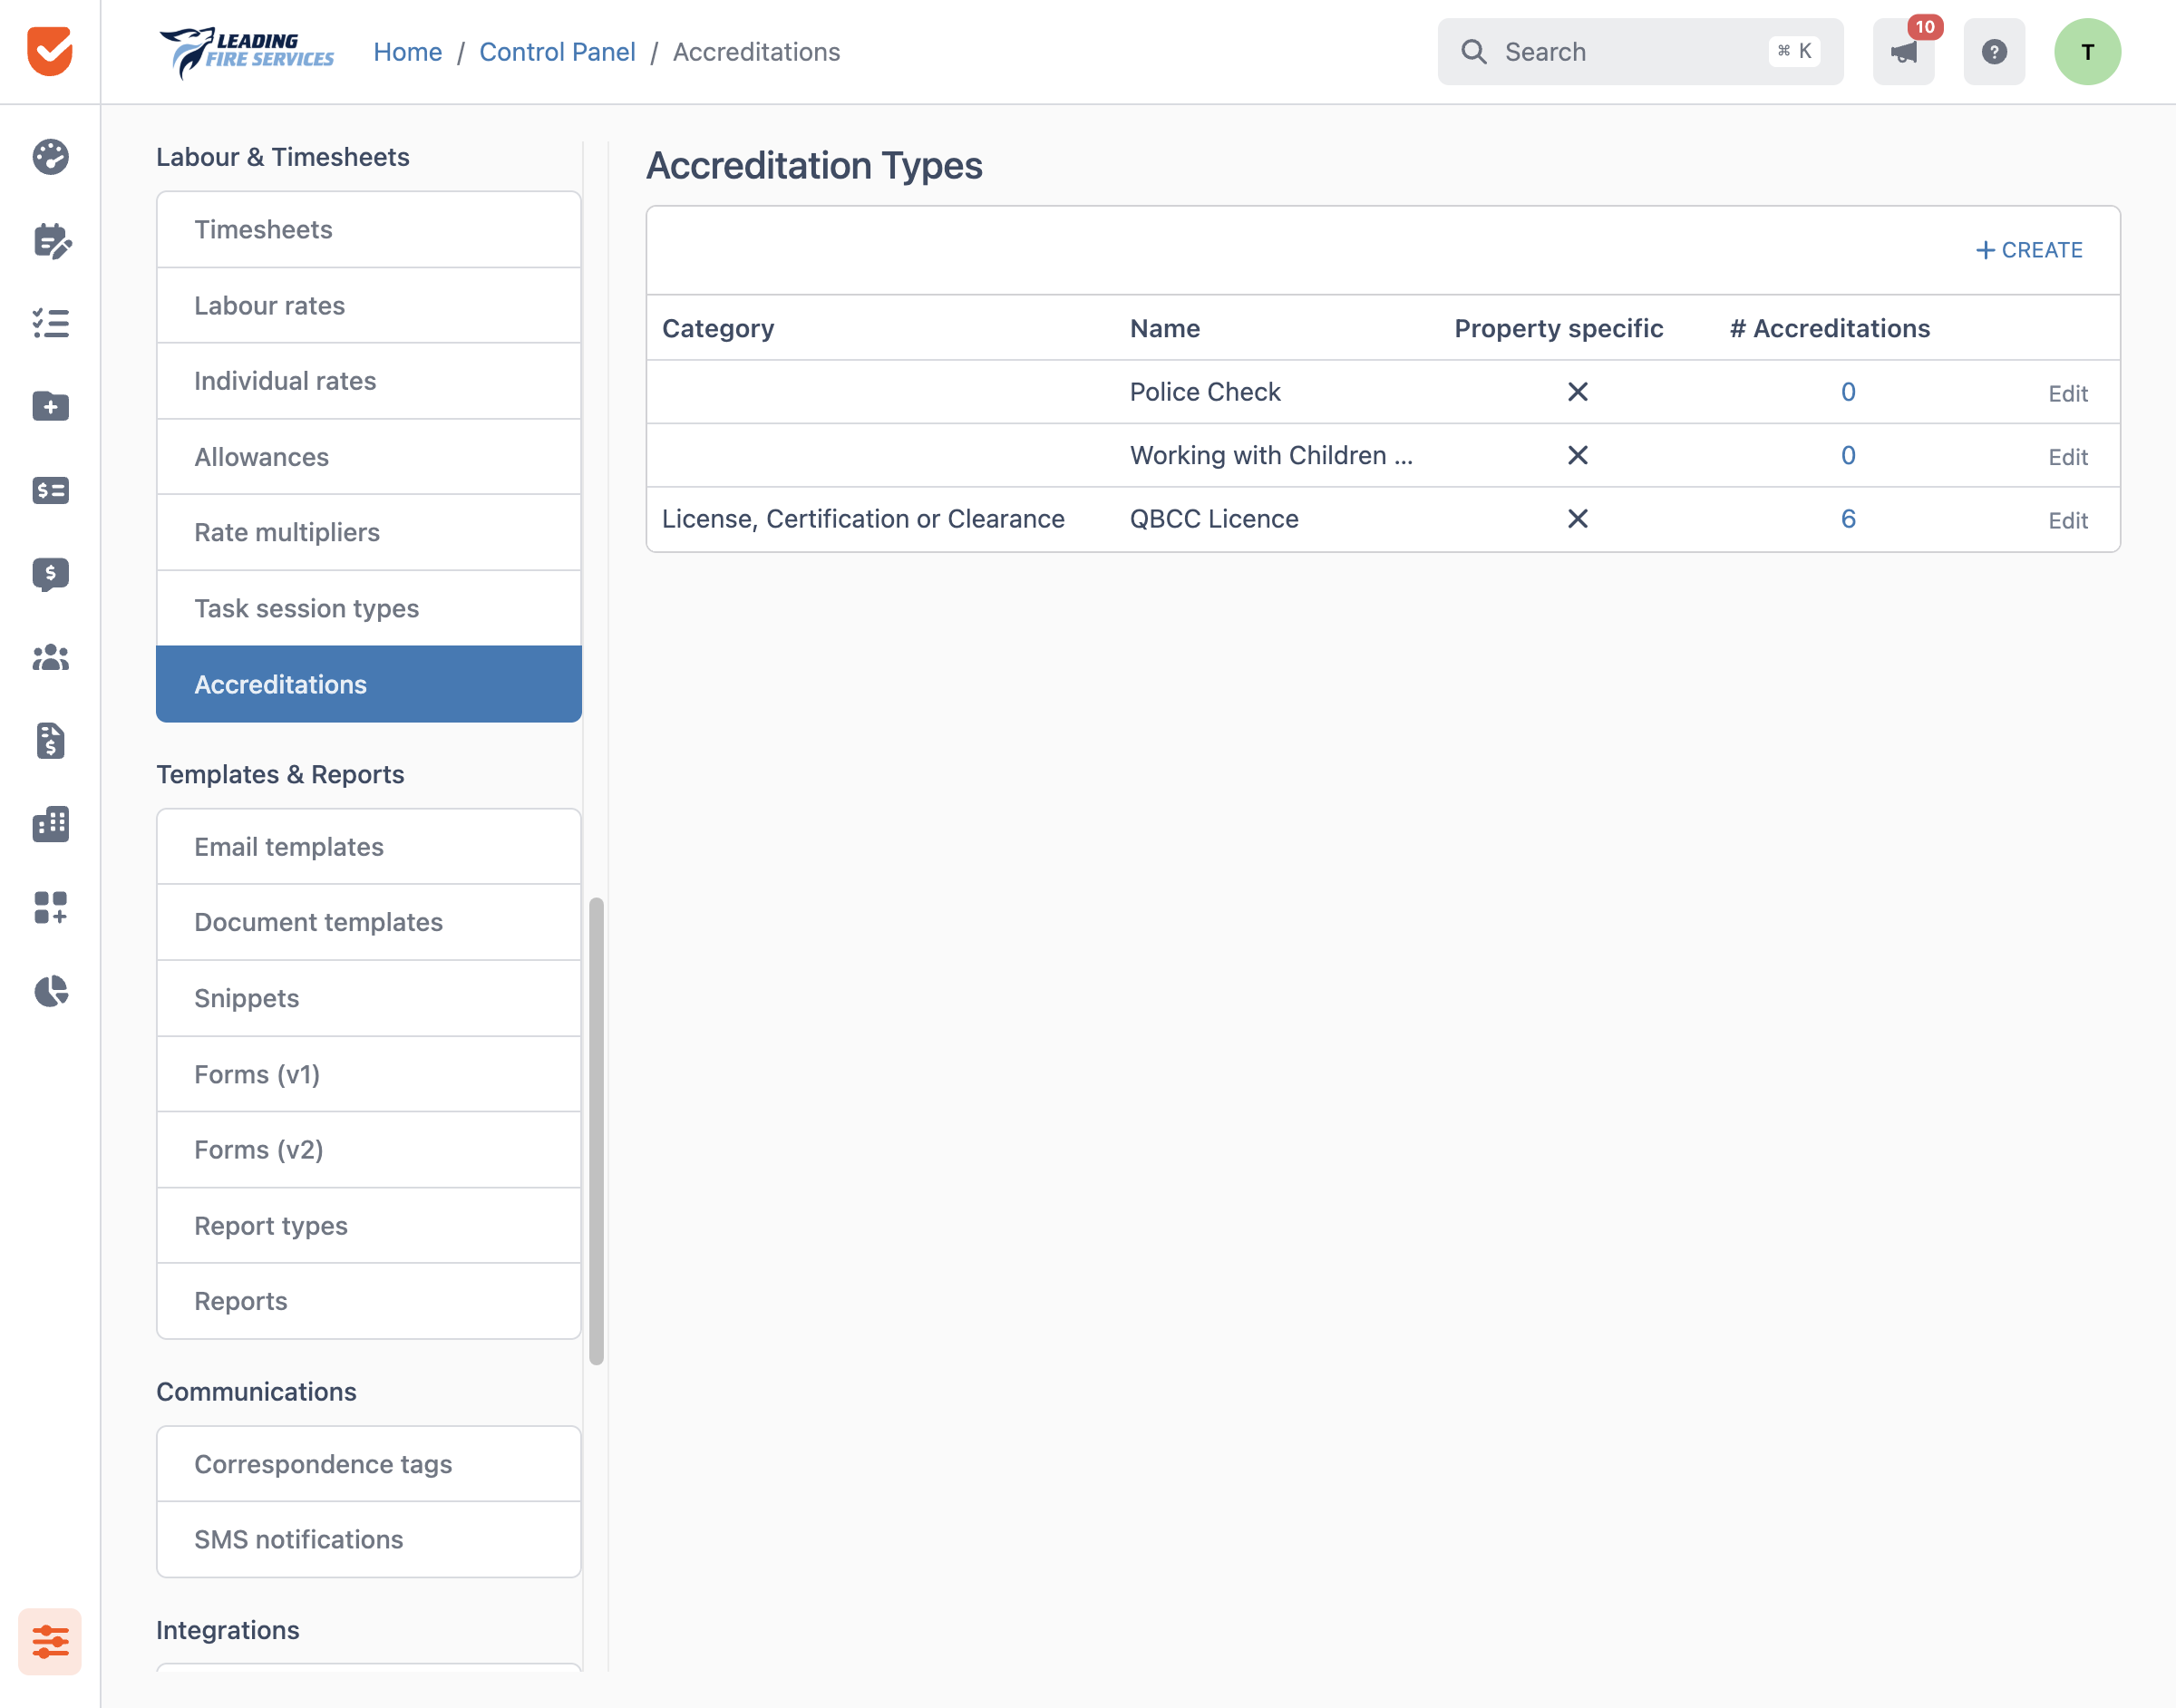
Task: Open Correspondence tags
Action: pos(369,1464)
